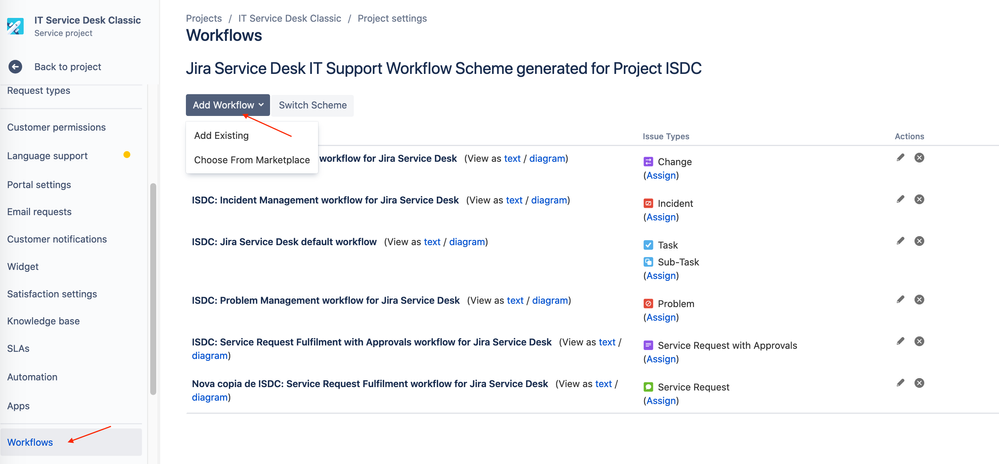This screenshot has height=464, width=999.
Task: View Incident Management workflow as text
Action: click(x=514, y=200)
